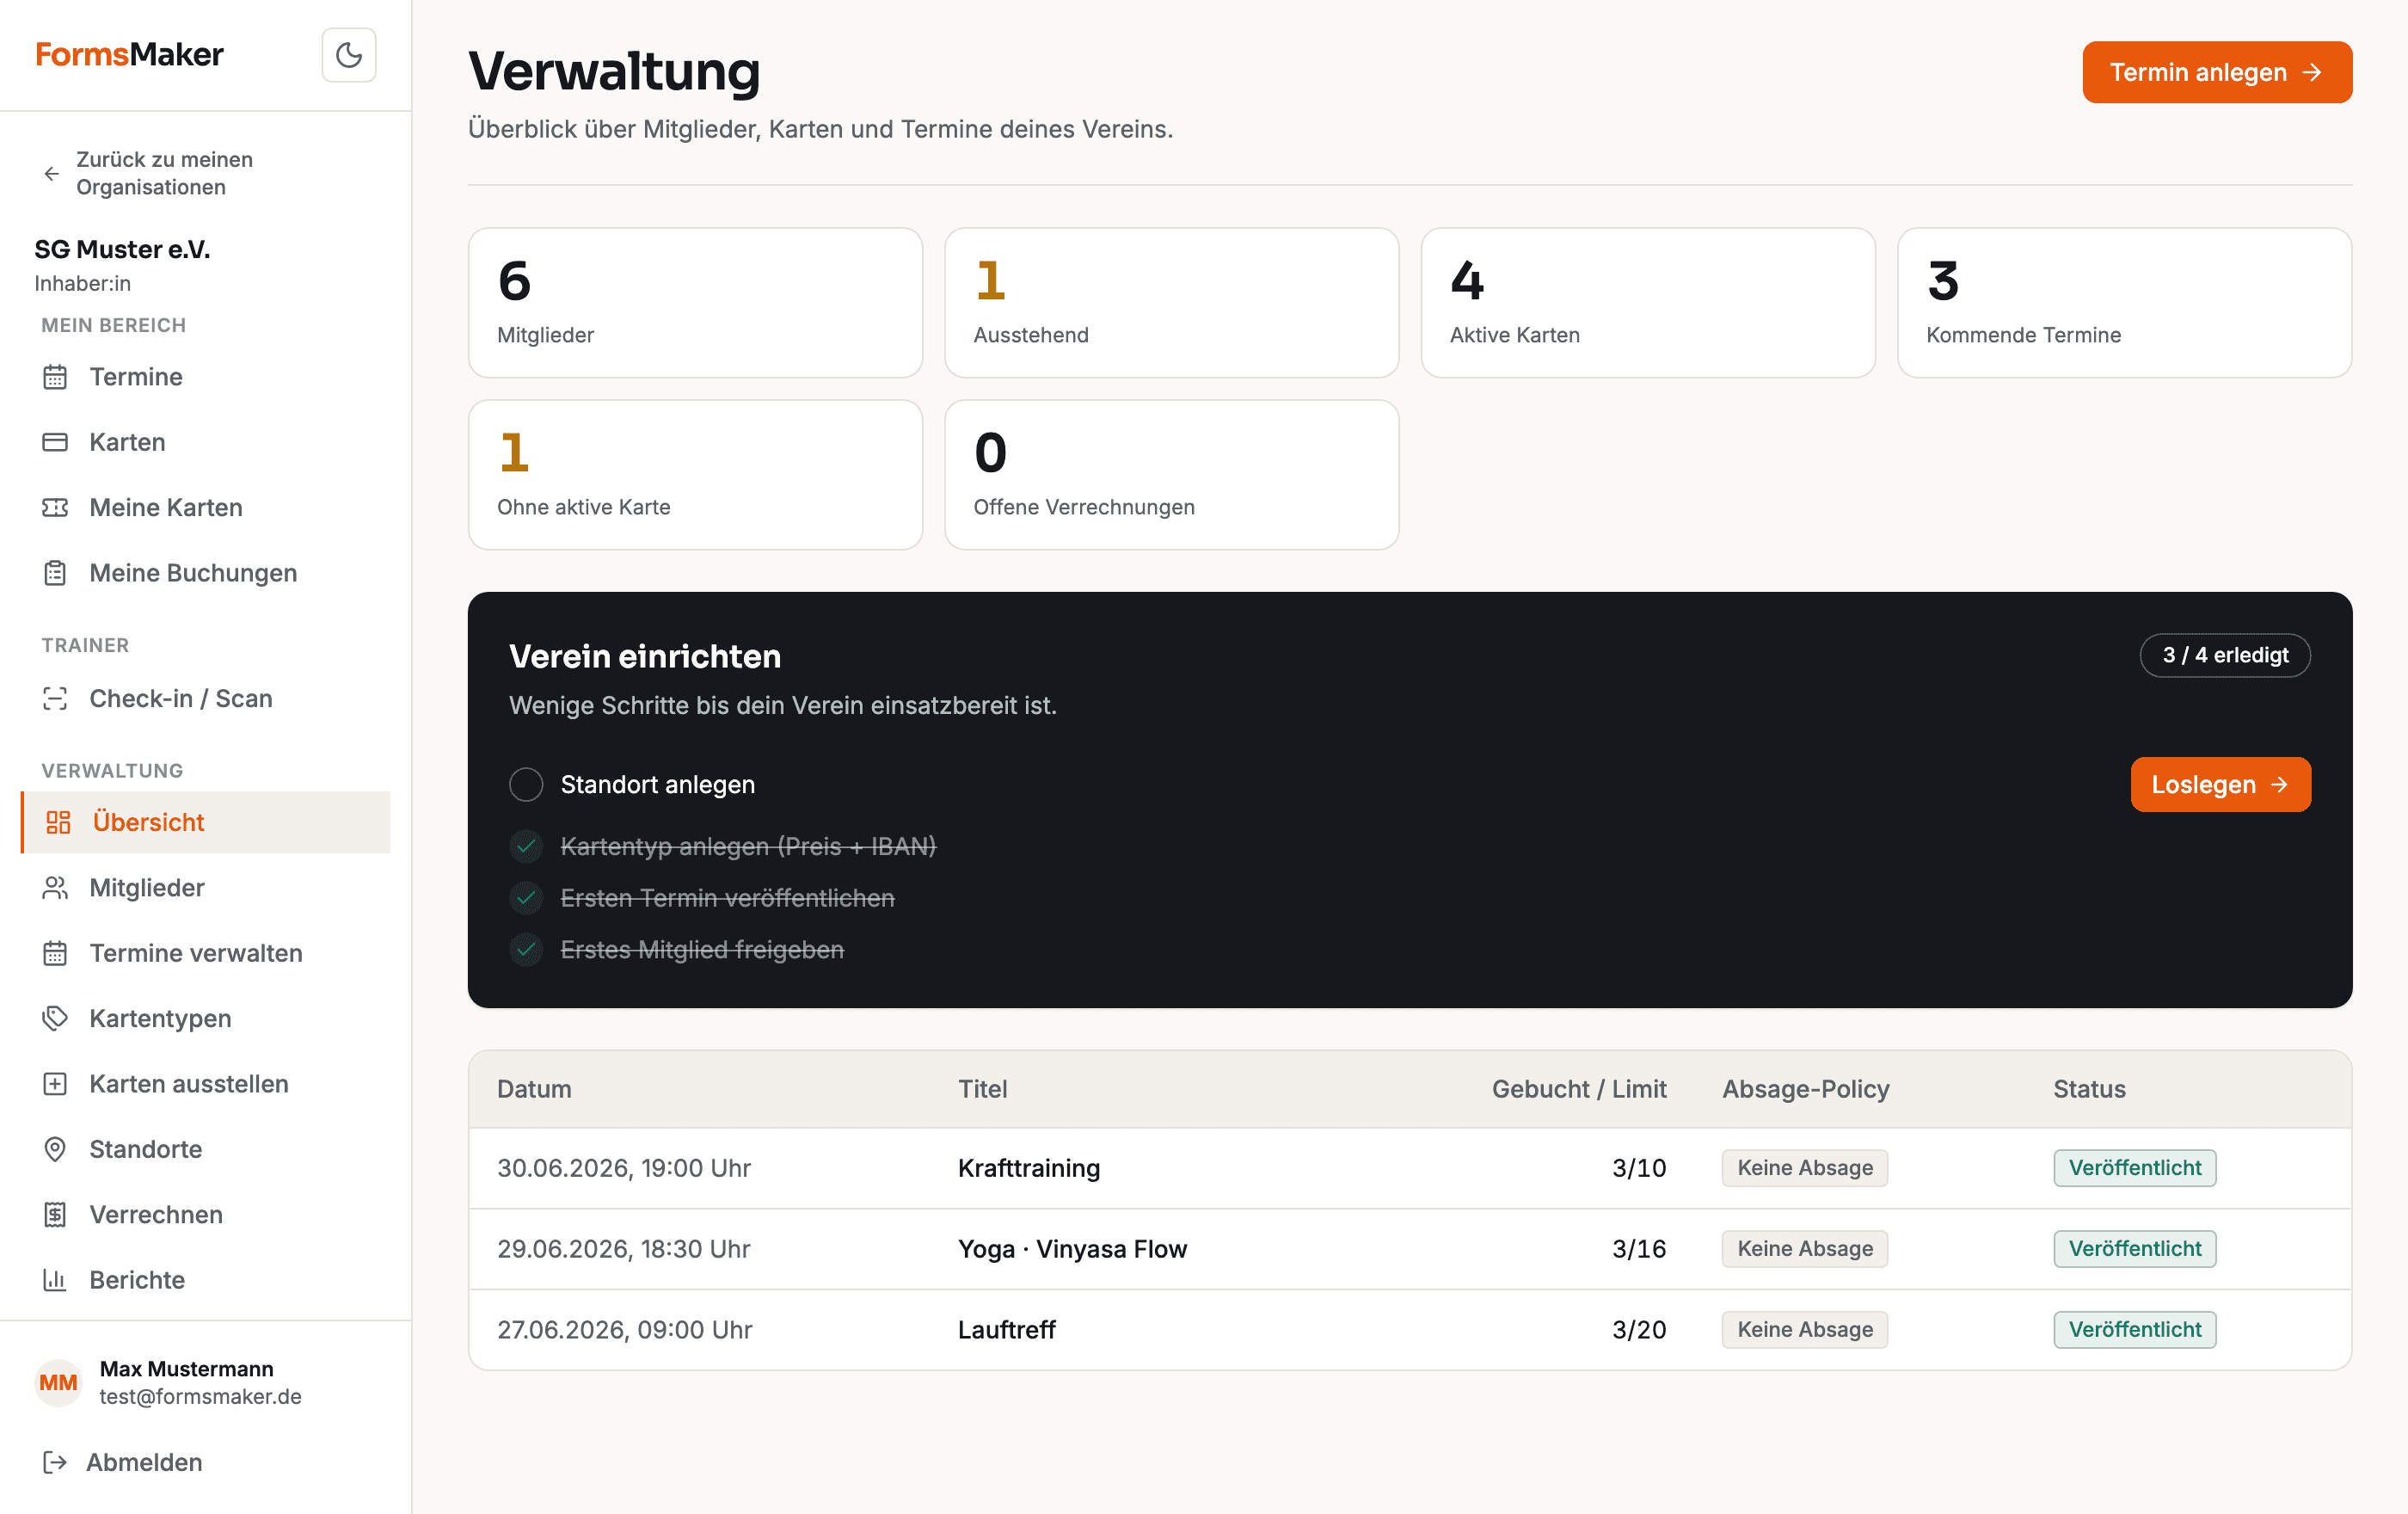Open Termine verwalten menu item
Image resolution: width=2408 pixels, height=1514 pixels.
(205, 953)
